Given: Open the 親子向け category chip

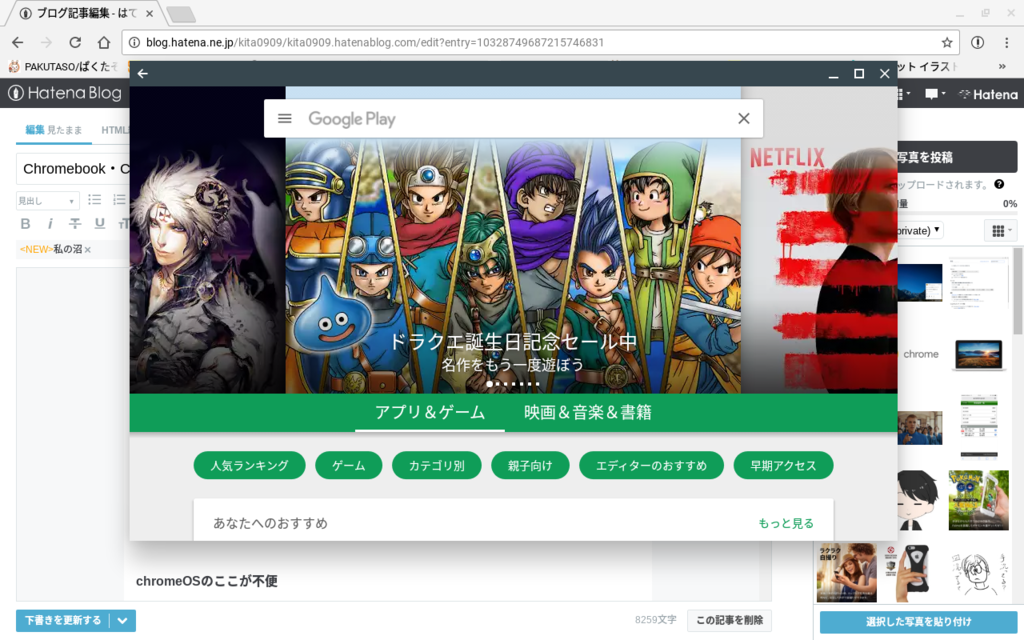Looking at the screenshot, I should (x=530, y=466).
